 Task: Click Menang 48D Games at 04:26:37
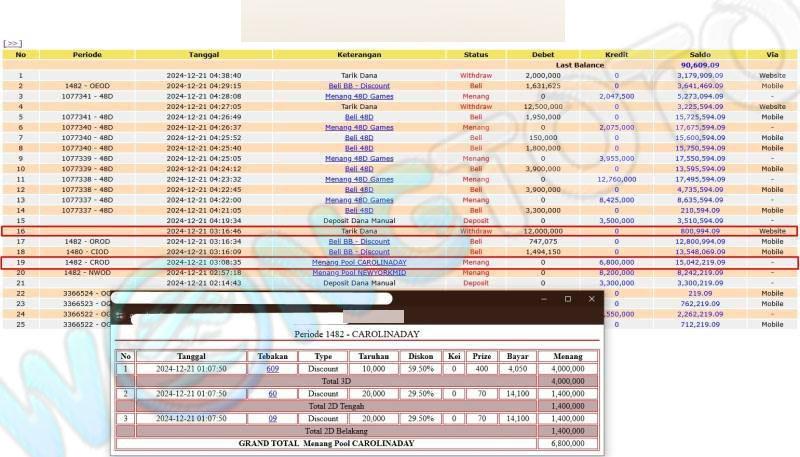(359, 127)
